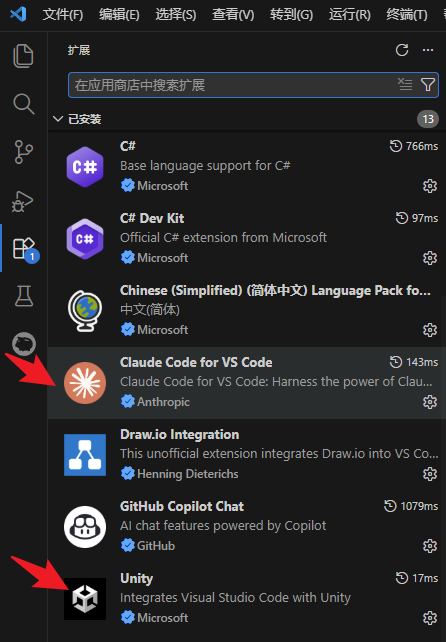The image size is (446, 642).
Task: Collapse the 已安装 section
Action: coord(58,119)
